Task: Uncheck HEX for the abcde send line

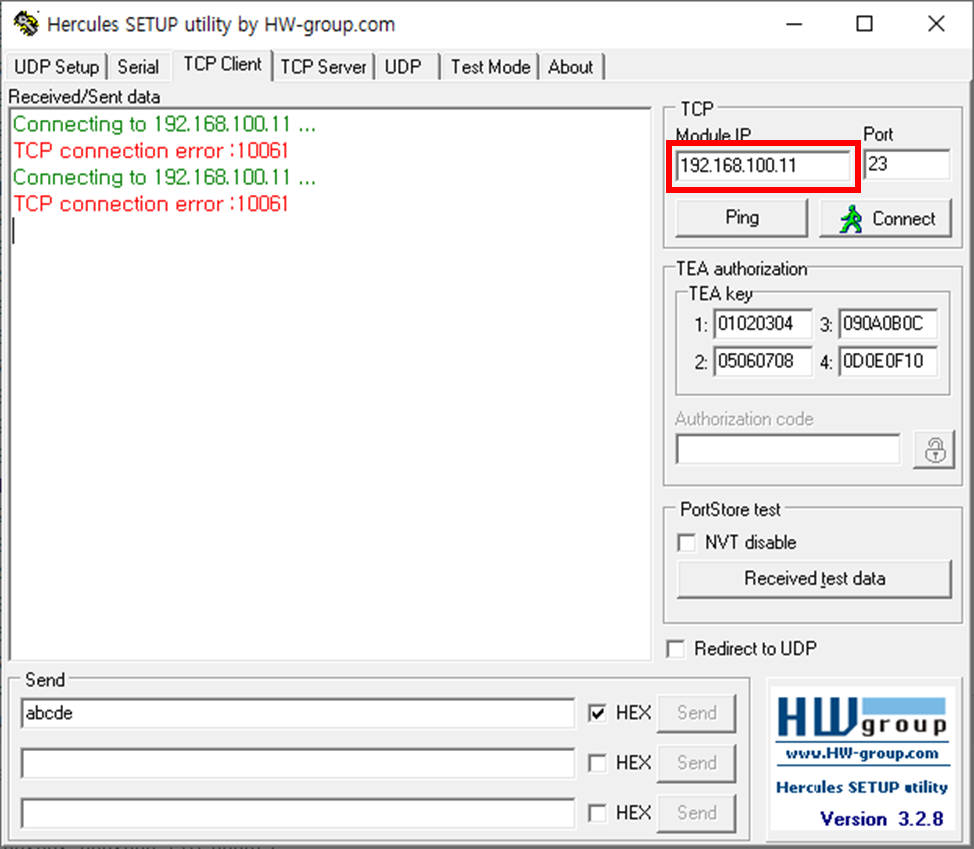Action: click(597, 713)
